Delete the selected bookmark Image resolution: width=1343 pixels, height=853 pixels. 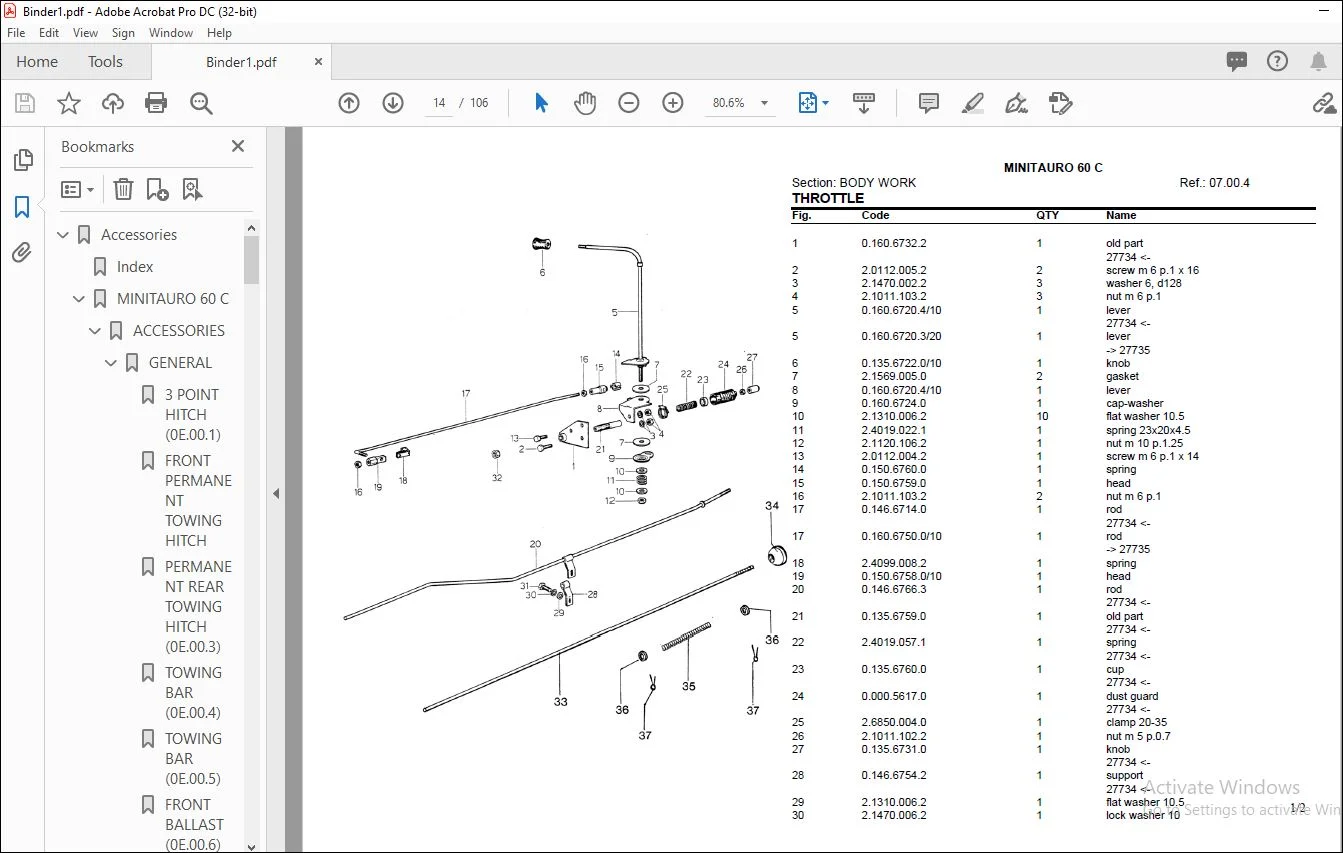pyautogui.click(x=123, y=189)
